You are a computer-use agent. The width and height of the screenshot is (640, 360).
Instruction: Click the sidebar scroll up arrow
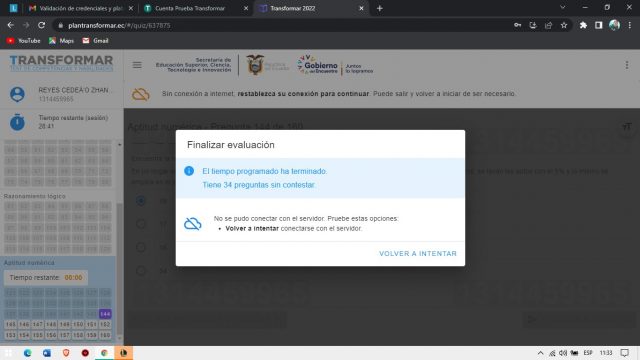119,144
